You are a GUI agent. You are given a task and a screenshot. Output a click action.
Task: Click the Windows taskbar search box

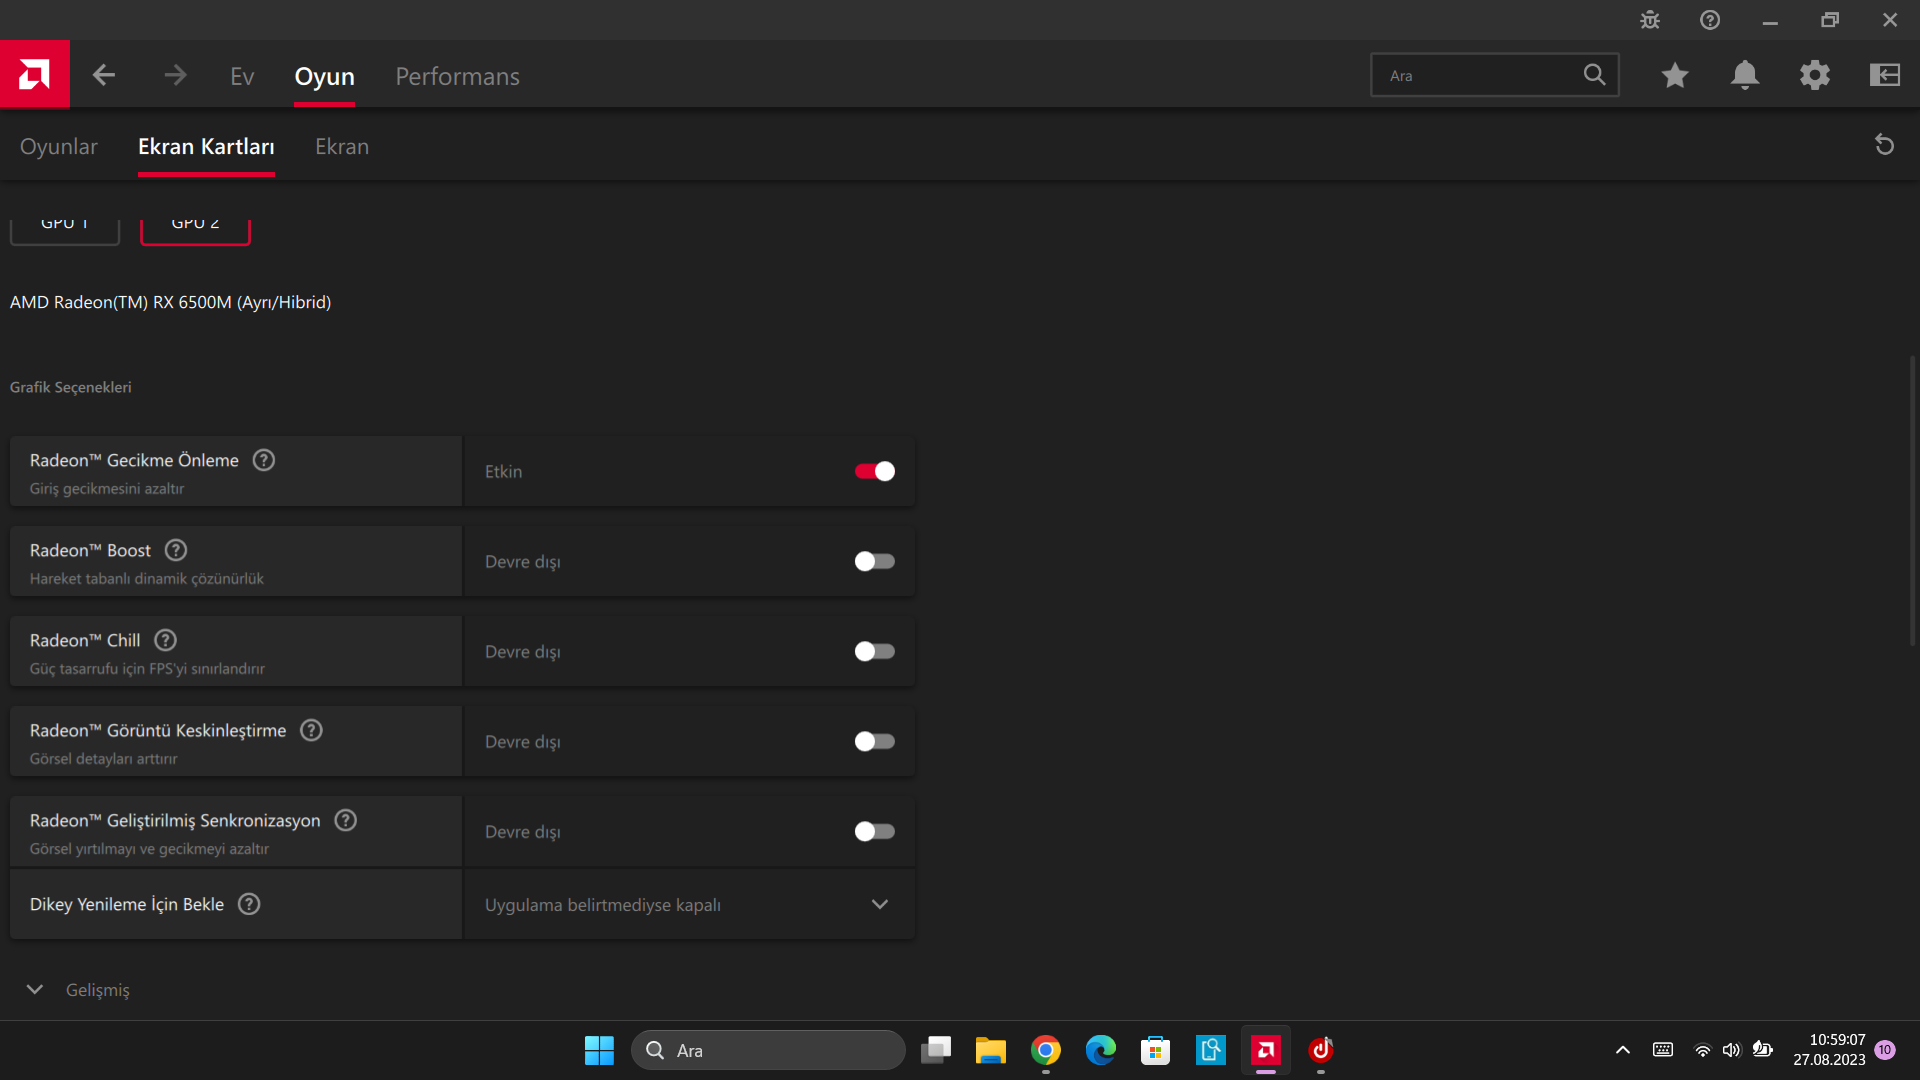(768, 1050)
